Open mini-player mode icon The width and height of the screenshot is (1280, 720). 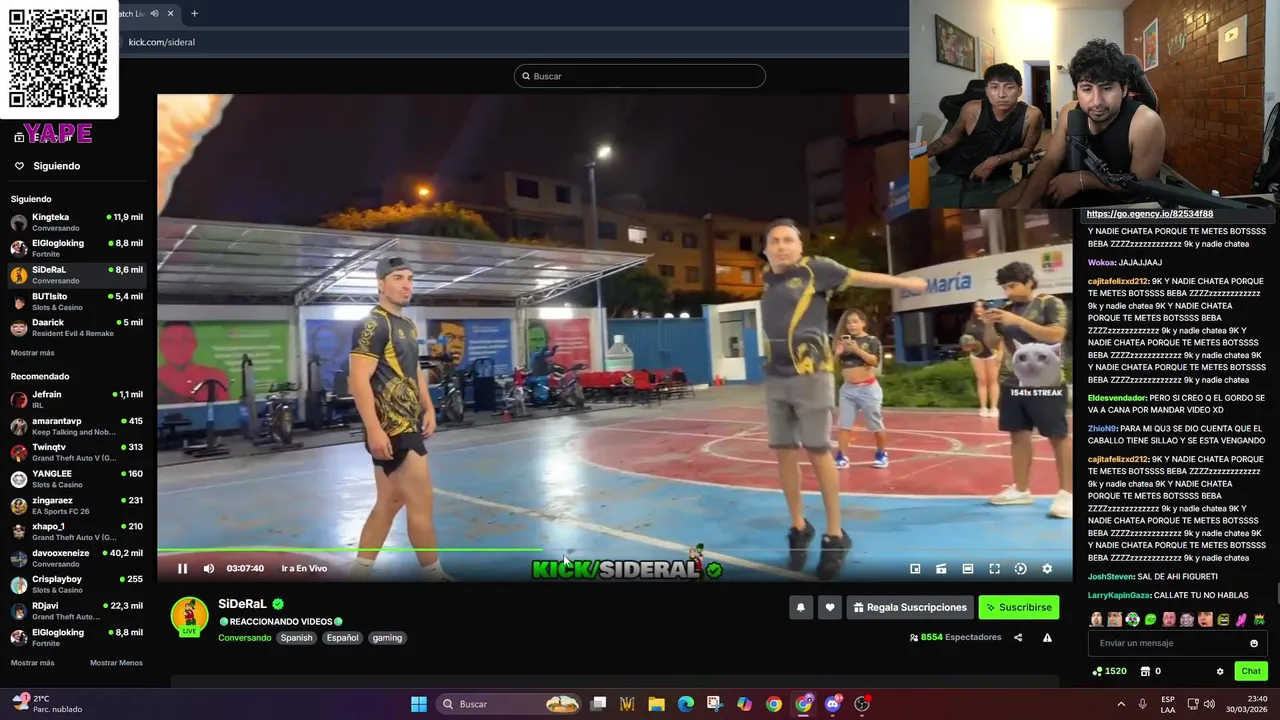click(915, 568)
